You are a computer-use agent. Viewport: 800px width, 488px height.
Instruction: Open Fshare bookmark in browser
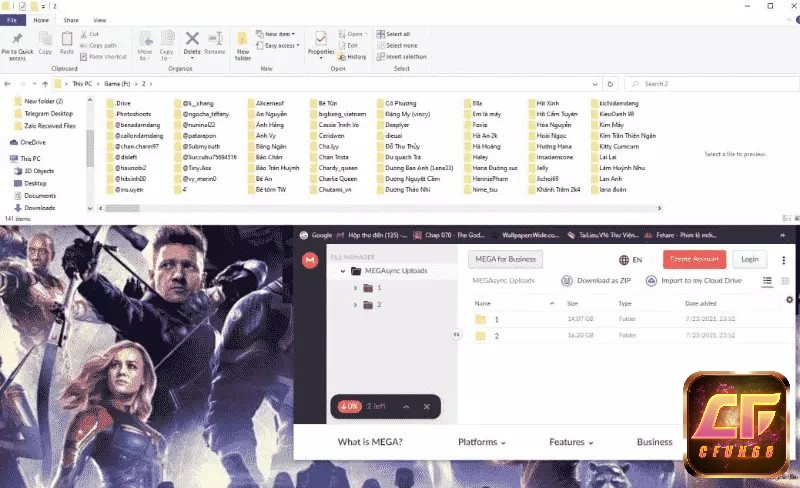click(681, 235)
